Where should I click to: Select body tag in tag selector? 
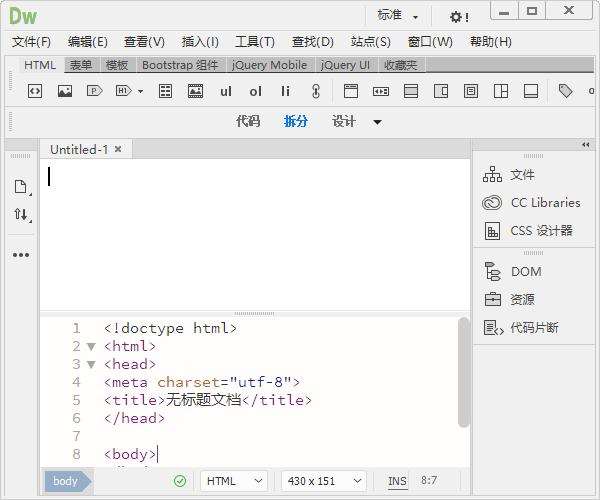coord(68,481)
